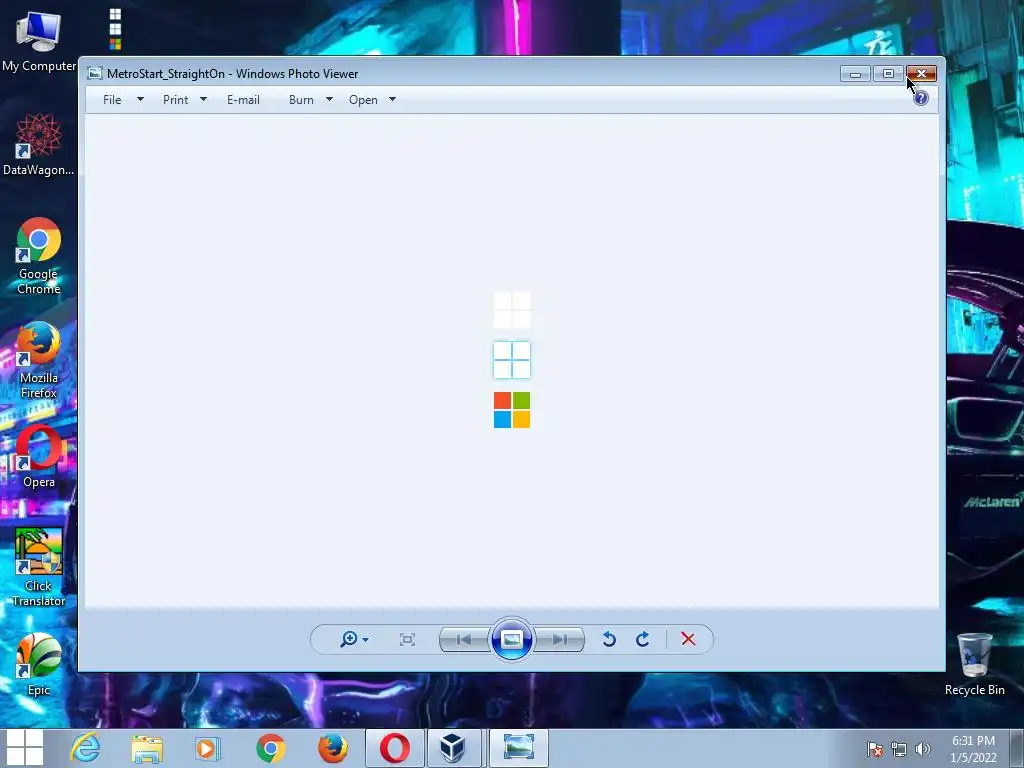Delete the current photo with red X
This screenshot has height=768, width=1024.
[x=688, y=639]
